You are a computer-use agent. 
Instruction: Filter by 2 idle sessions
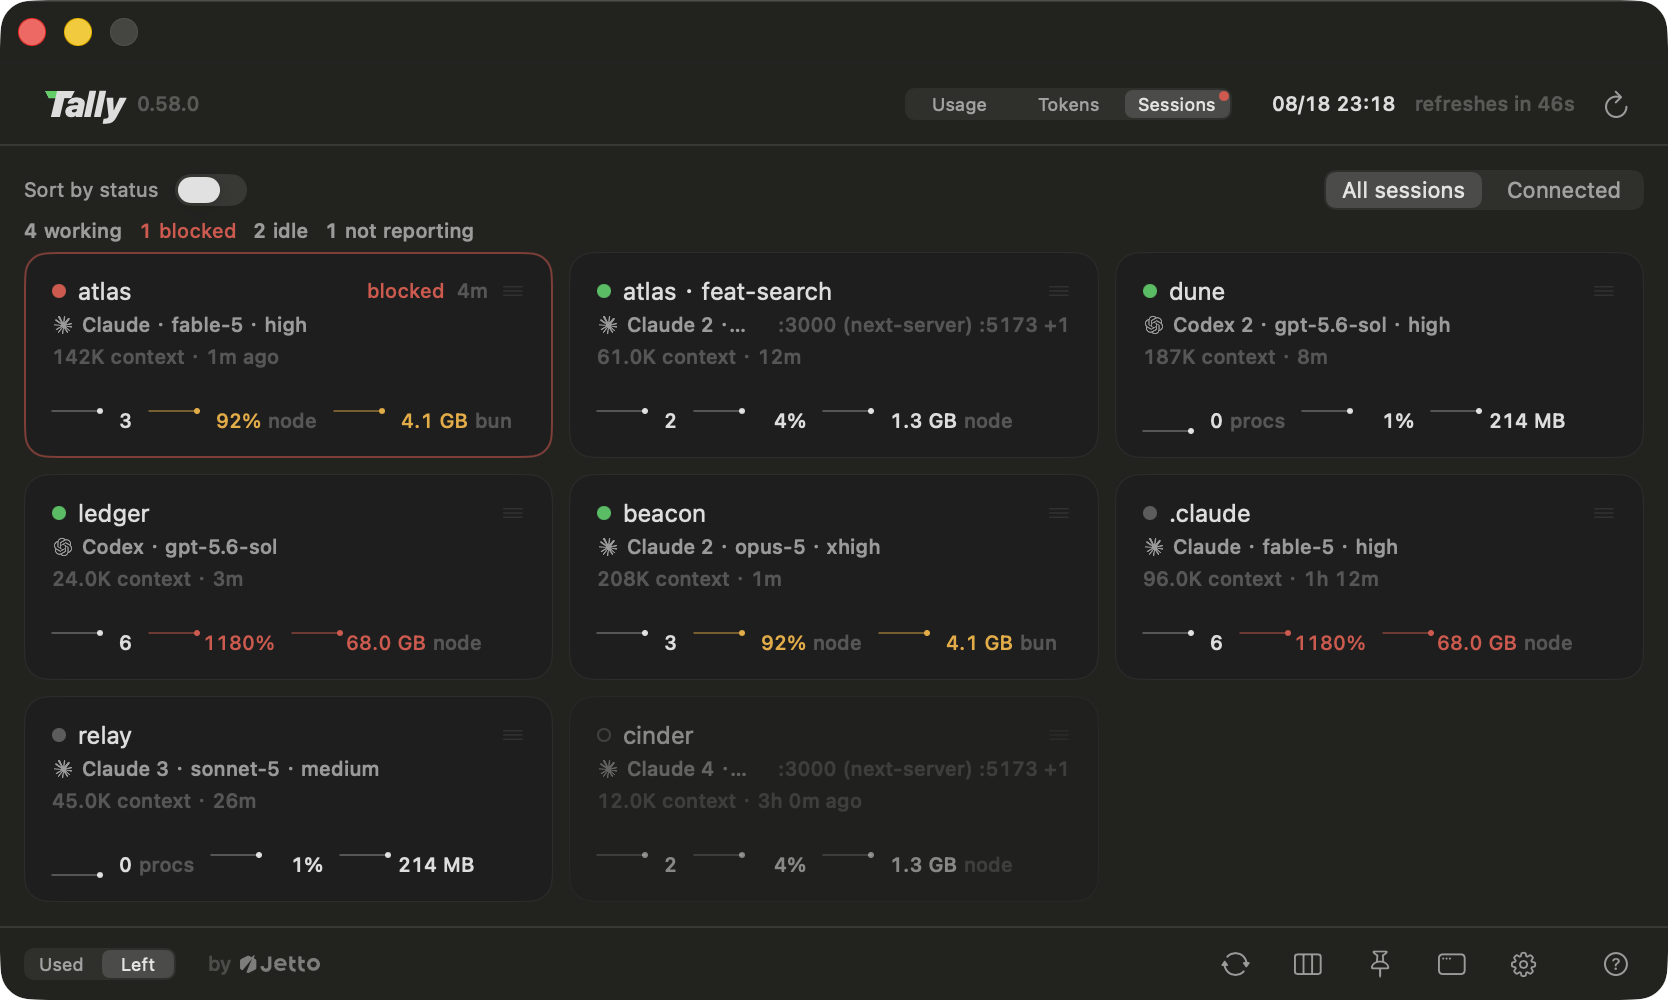(281, 231)
